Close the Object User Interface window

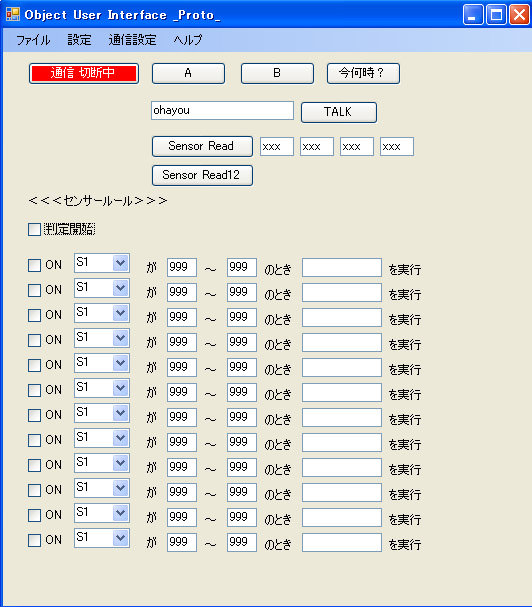click(x=519, y=15)
